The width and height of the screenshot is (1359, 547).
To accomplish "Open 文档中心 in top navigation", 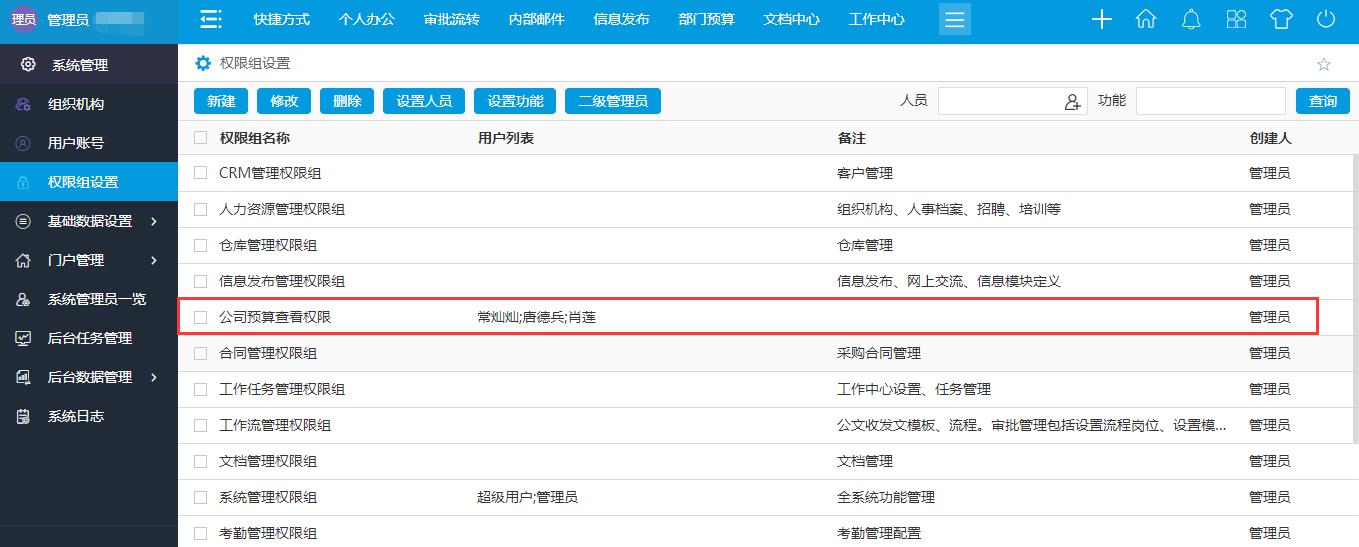I will pyautogui.click(x=791, y=20).
